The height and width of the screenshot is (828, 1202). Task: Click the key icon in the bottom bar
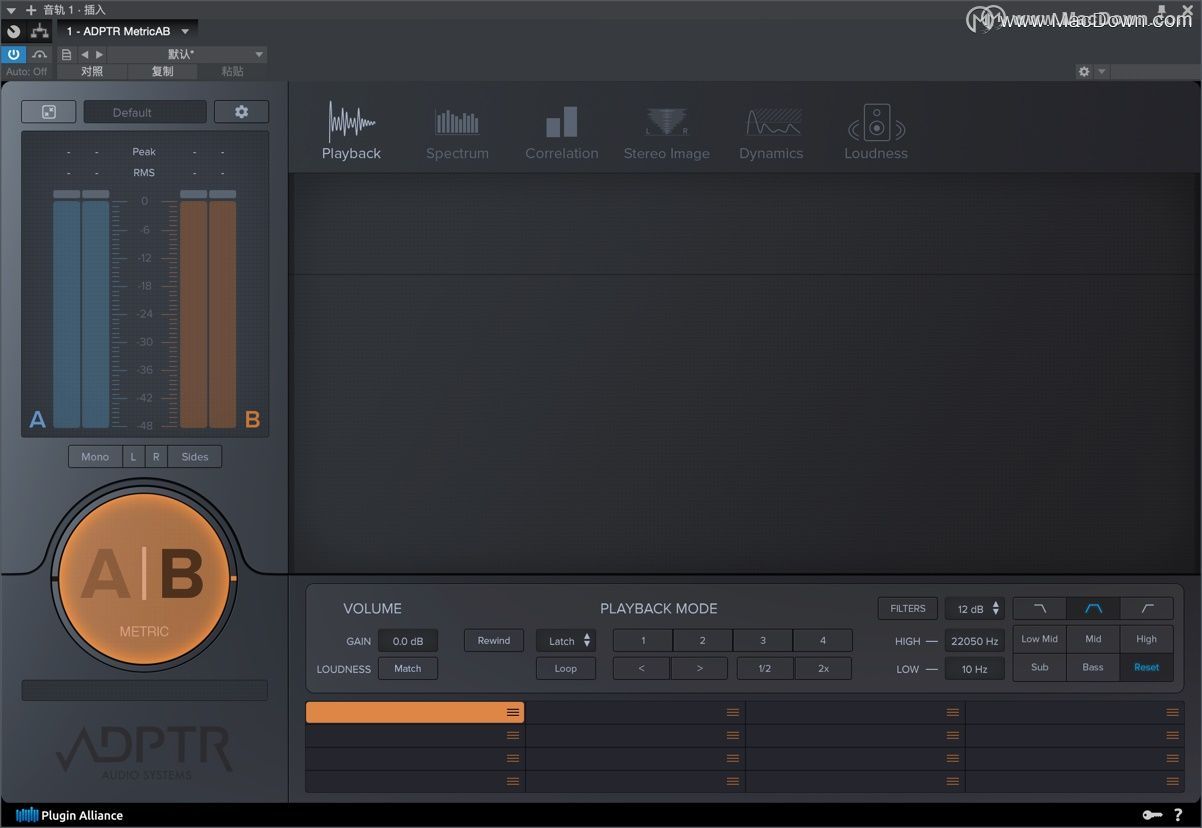point(1152,815)
